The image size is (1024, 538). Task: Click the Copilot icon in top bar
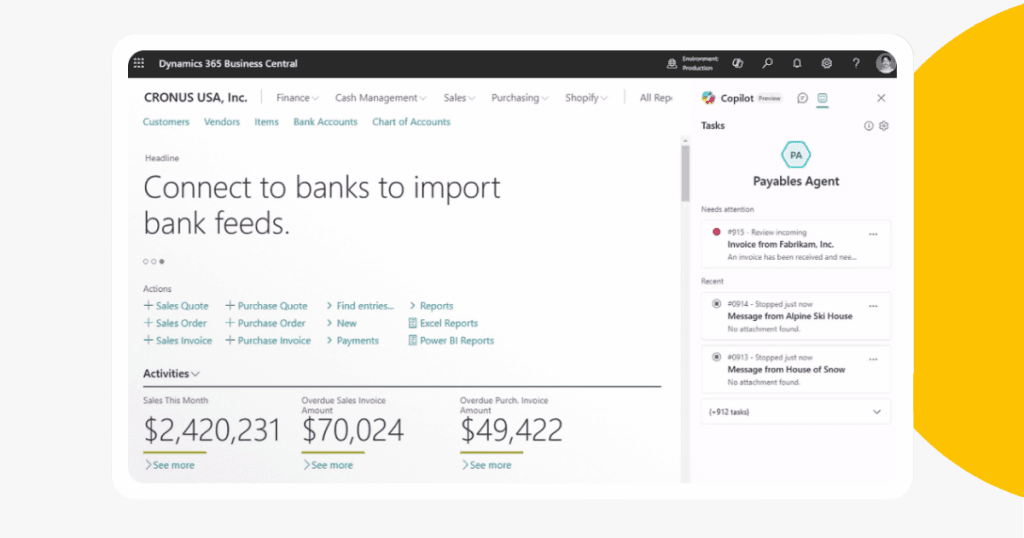click(x=737, y=63)
